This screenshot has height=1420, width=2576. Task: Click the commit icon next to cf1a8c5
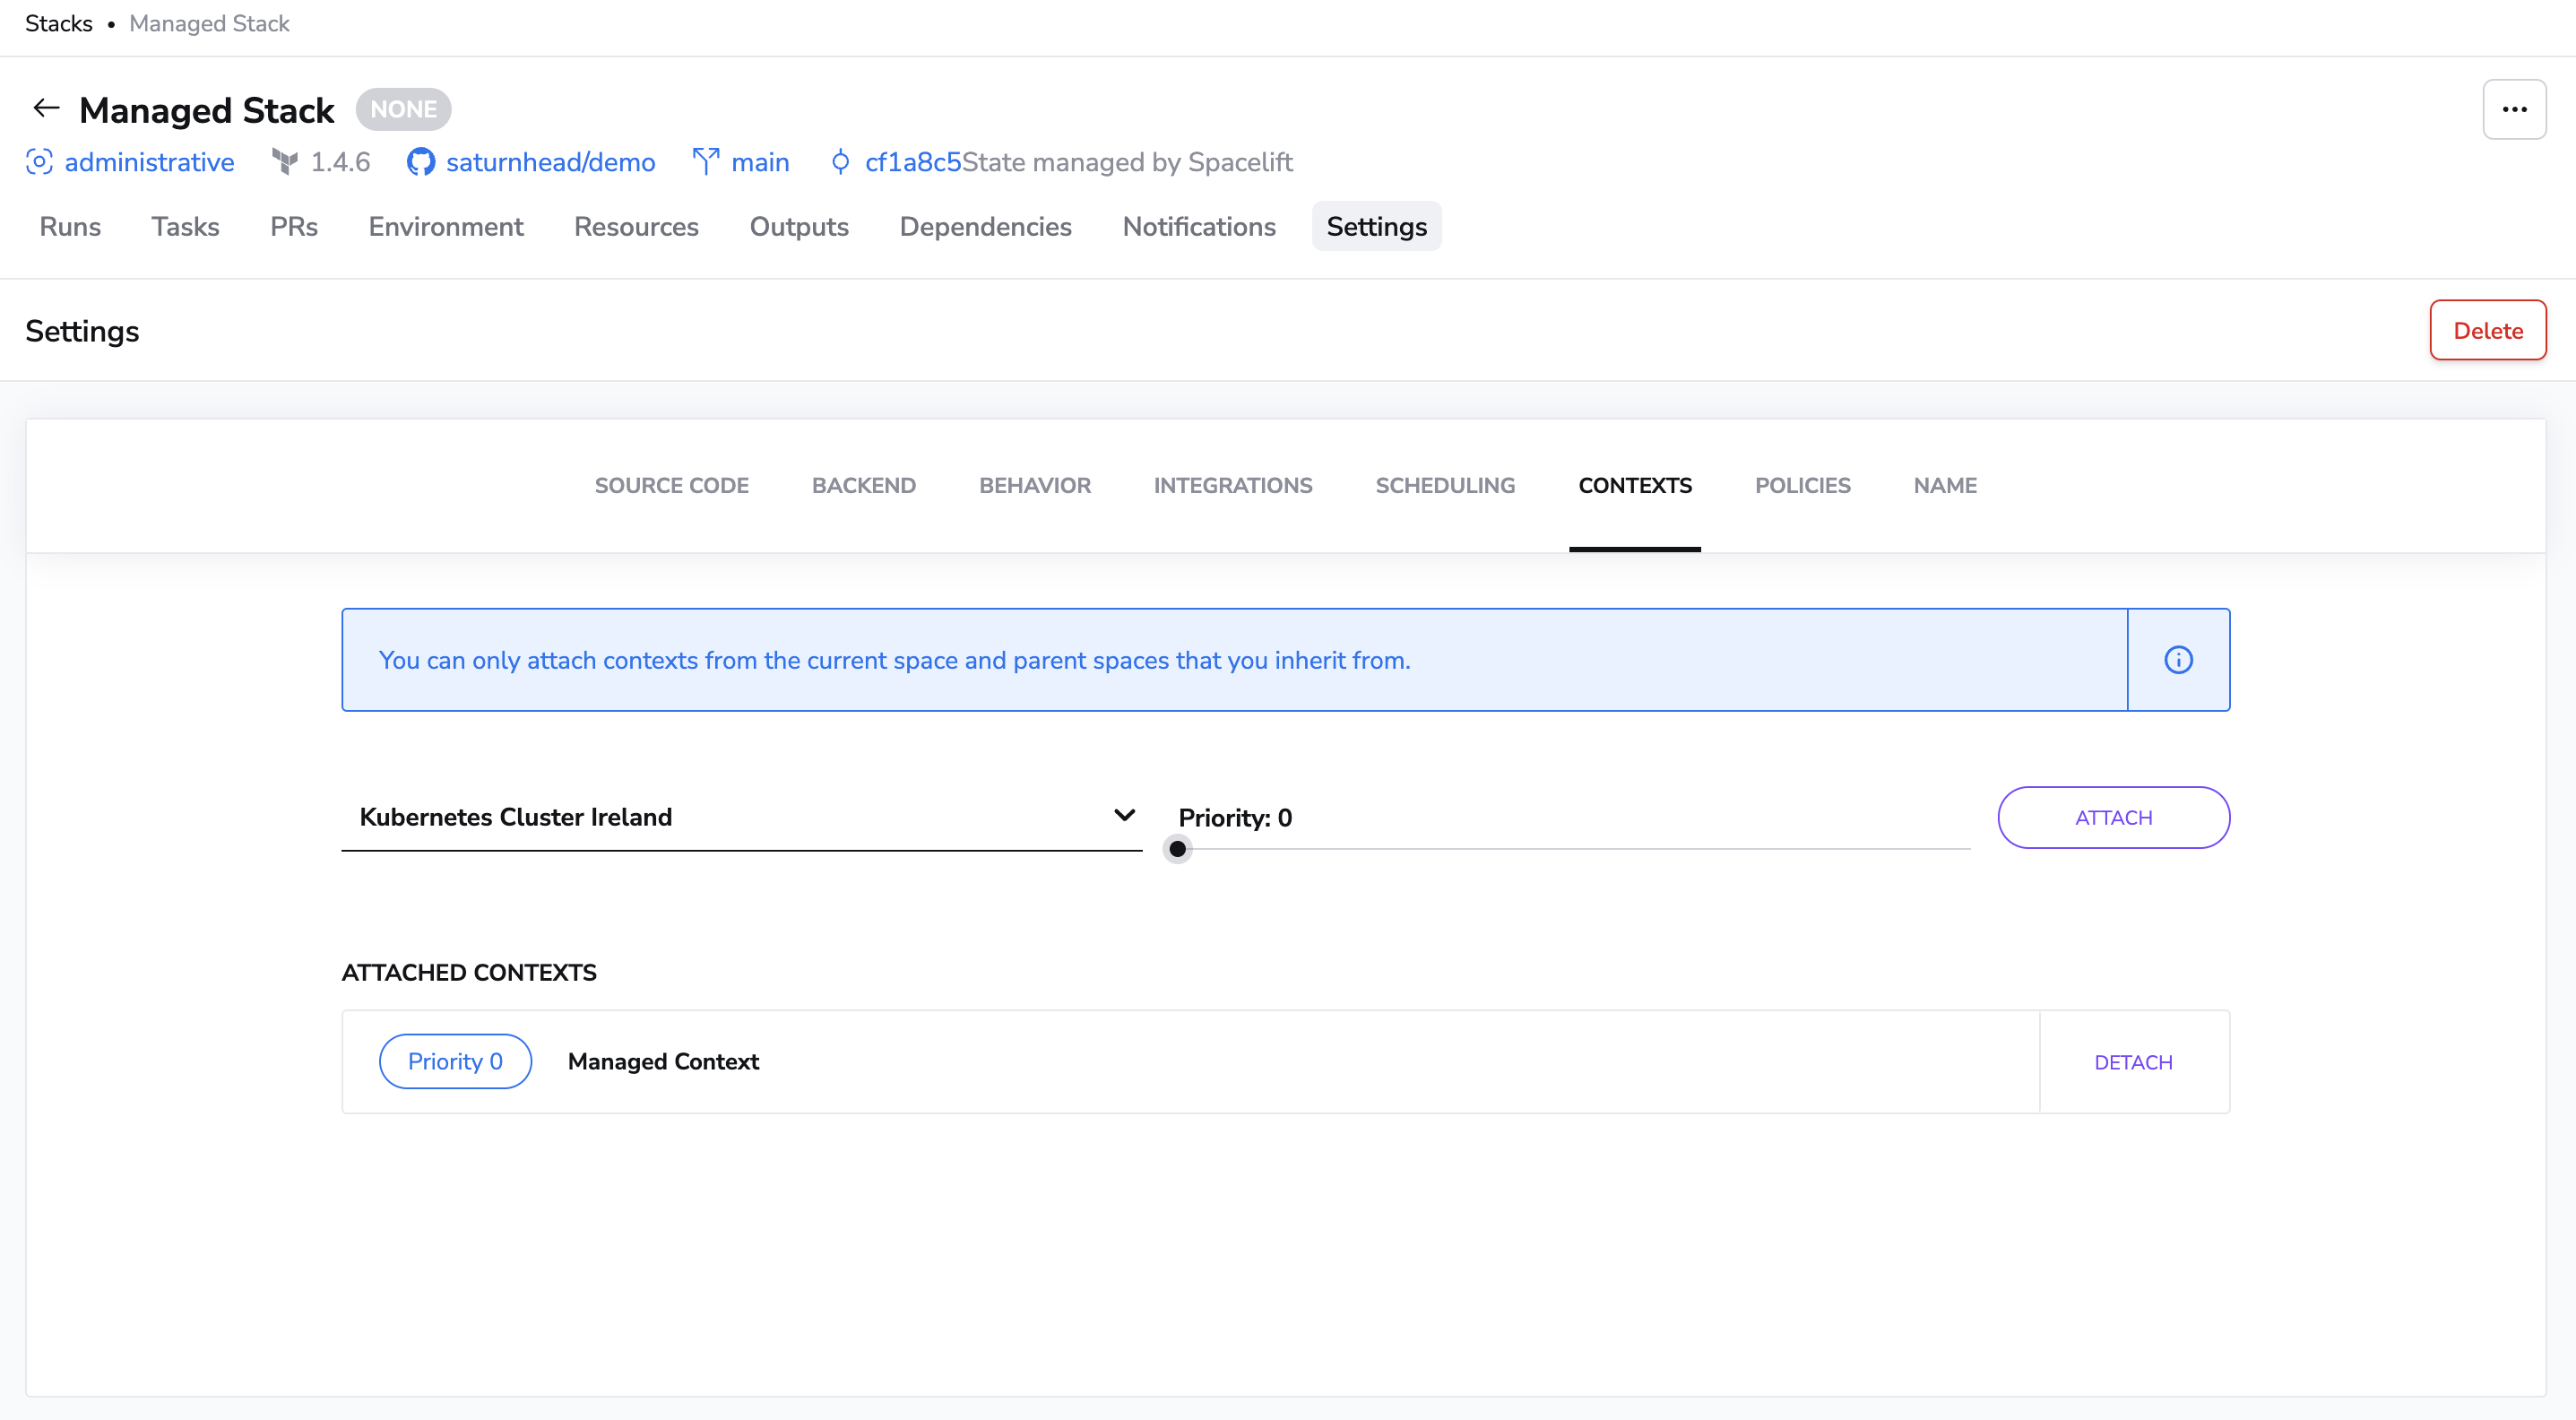coord(840,162)
